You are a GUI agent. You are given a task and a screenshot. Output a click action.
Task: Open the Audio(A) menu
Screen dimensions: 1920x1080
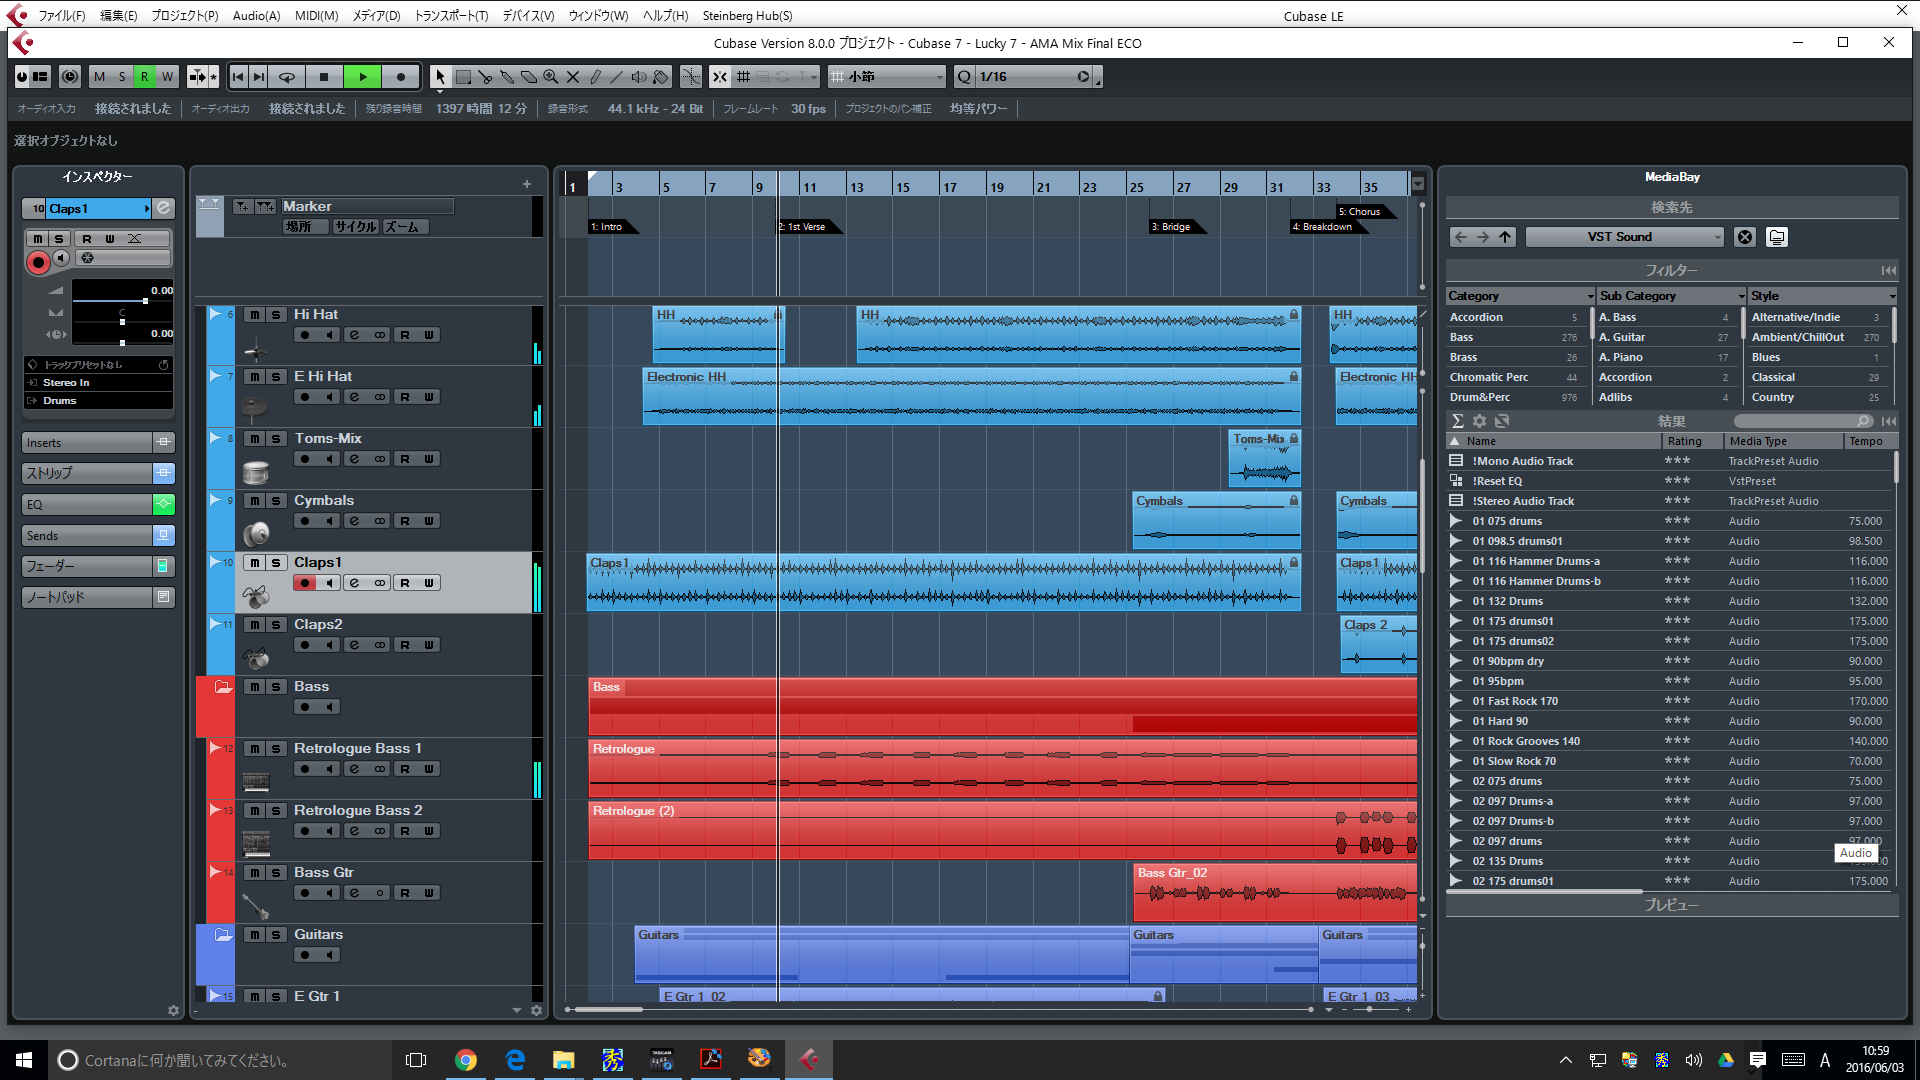coord(257,16)
